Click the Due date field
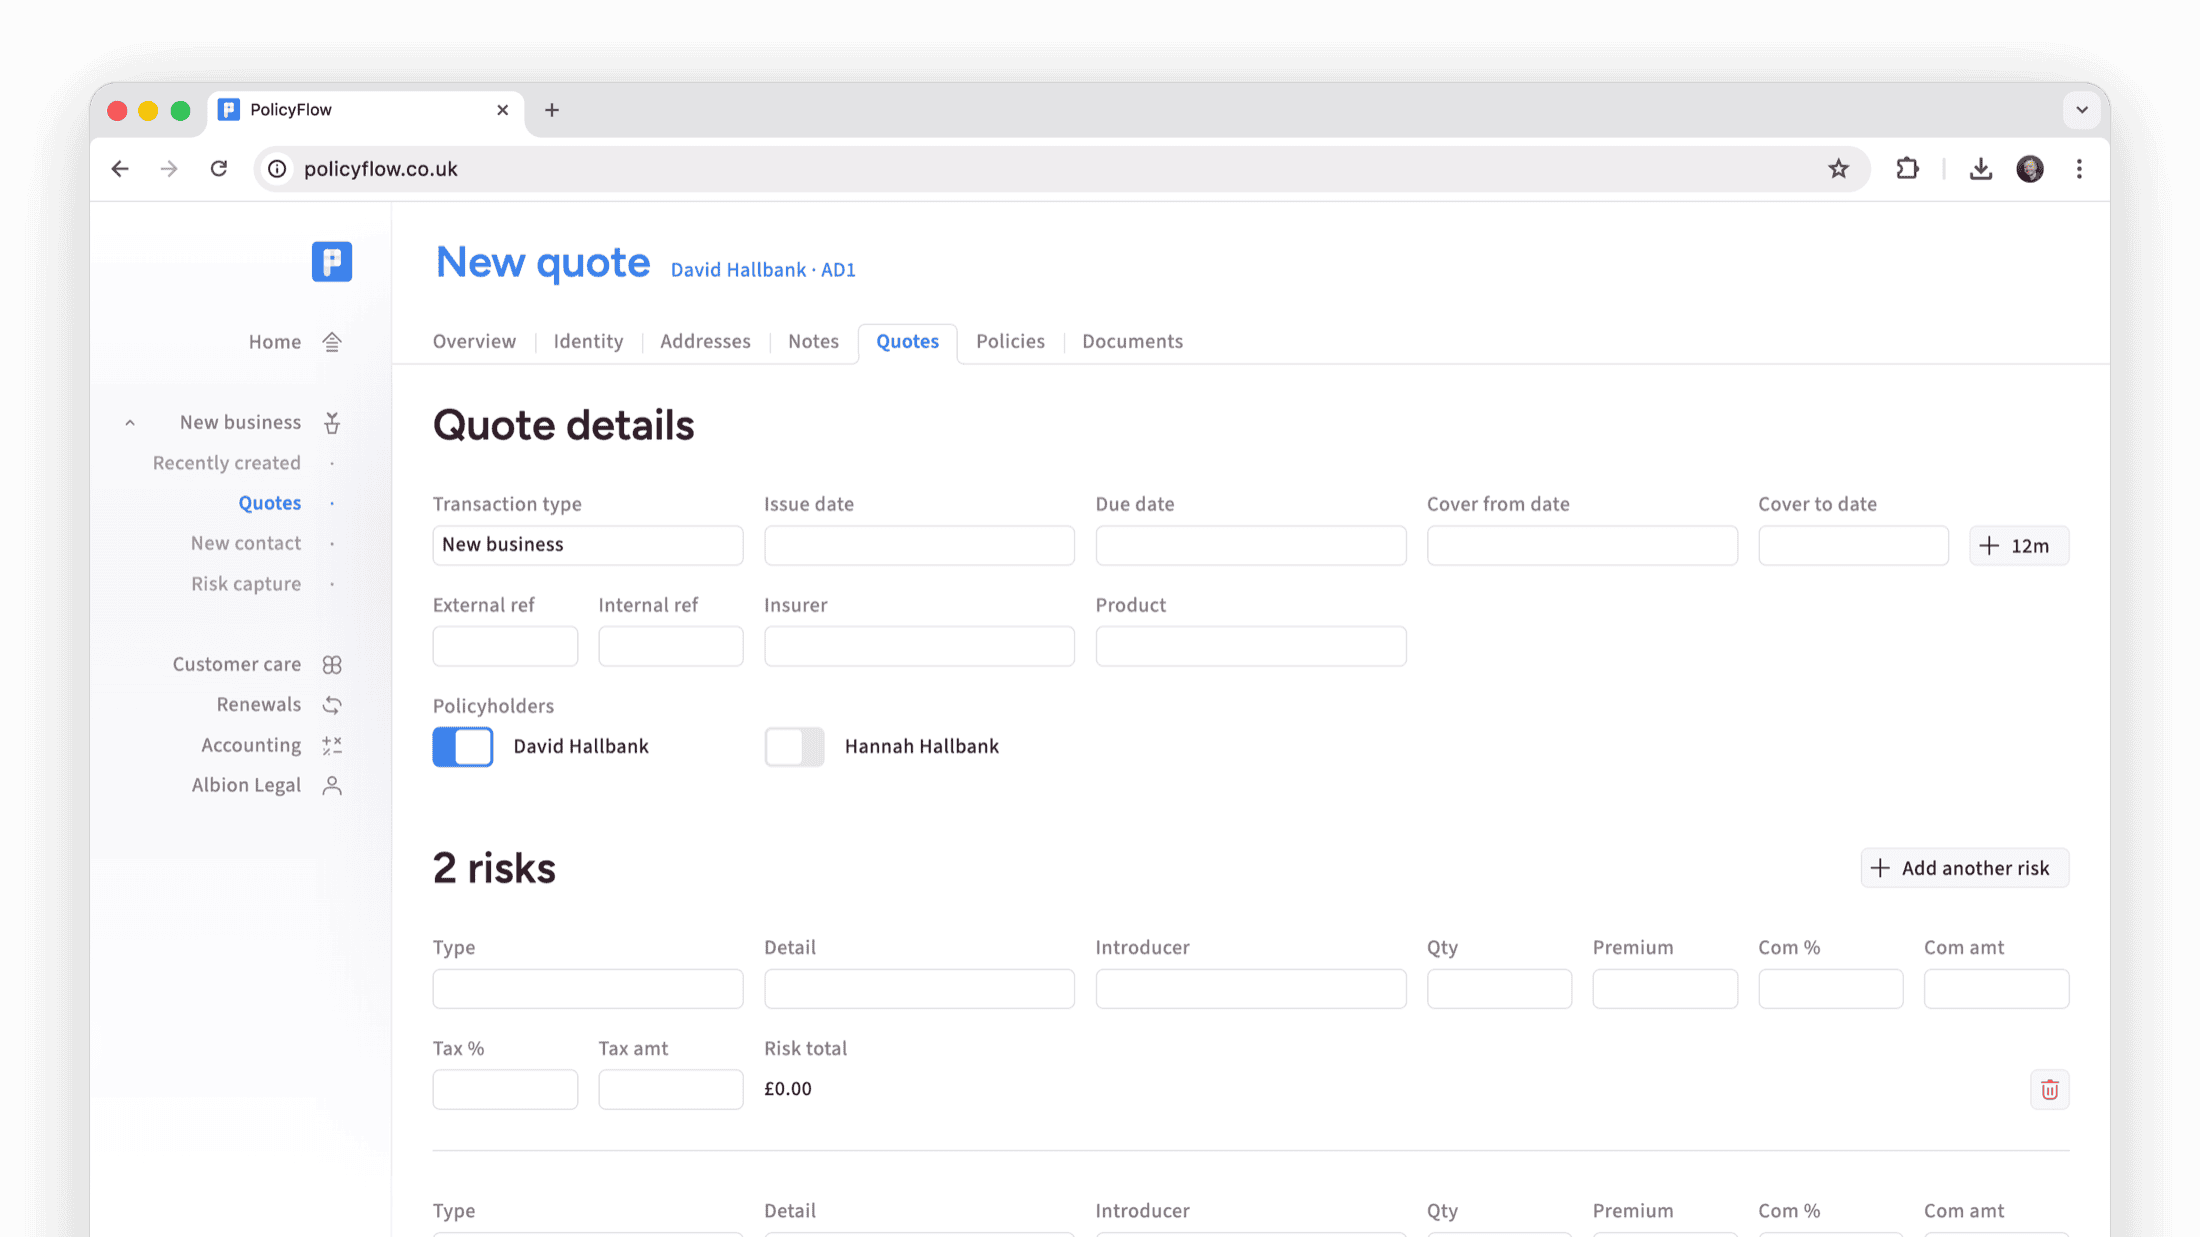 (x=1250, y=545)
